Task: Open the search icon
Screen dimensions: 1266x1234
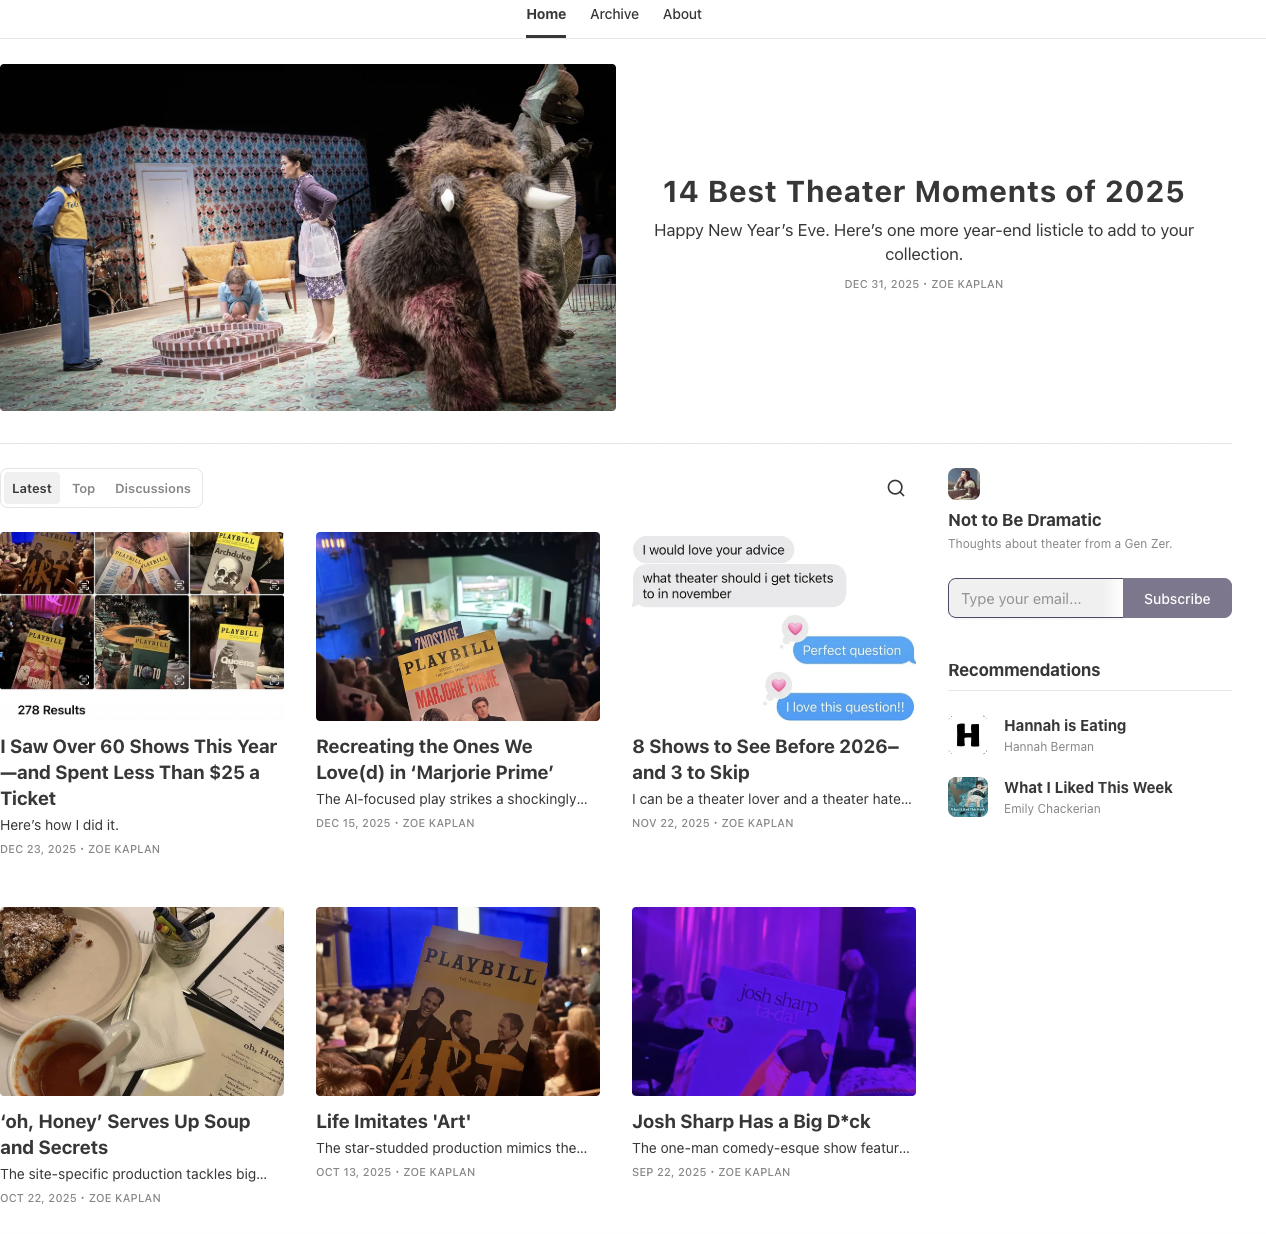Action: [895, 488]
